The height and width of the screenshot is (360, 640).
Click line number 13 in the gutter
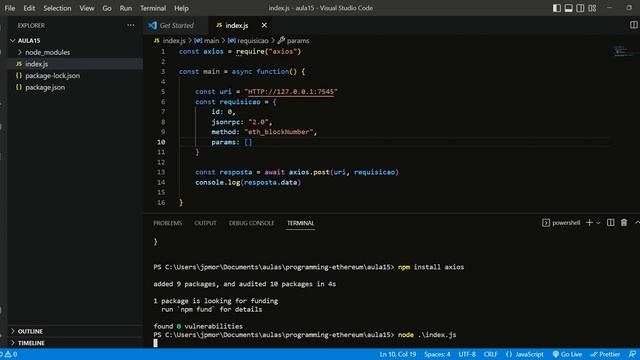[x=161, y=172]
